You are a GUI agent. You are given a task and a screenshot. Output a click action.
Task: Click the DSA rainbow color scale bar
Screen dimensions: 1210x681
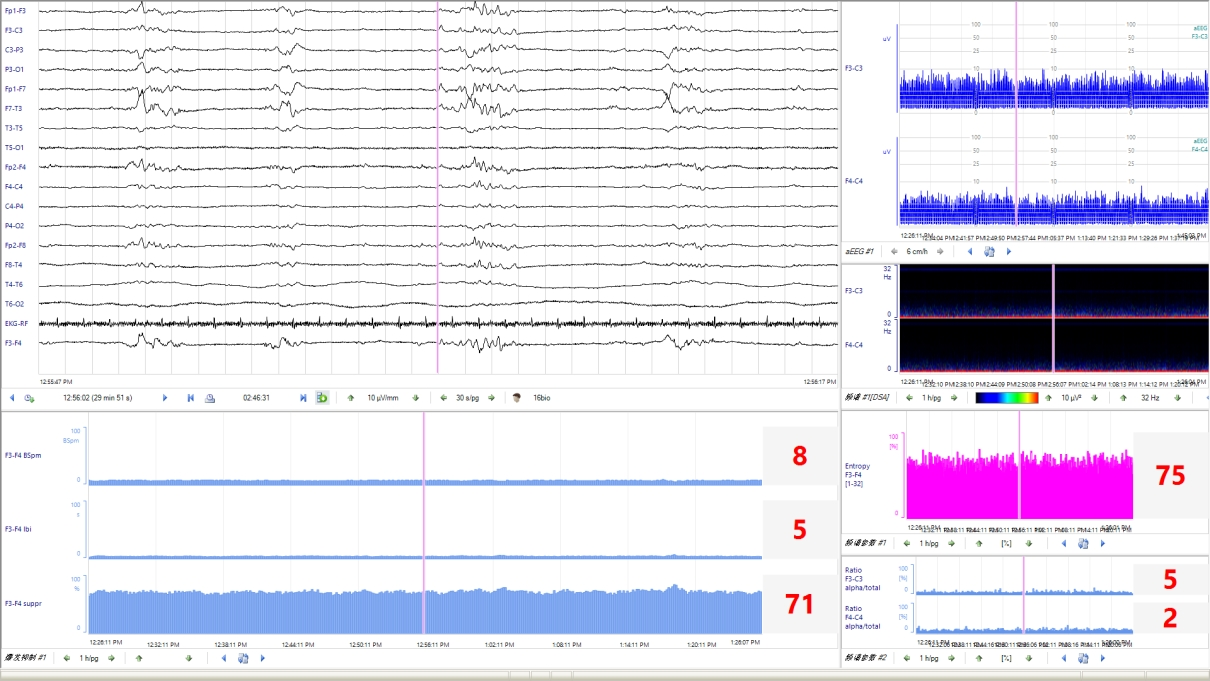[1008, 397]
